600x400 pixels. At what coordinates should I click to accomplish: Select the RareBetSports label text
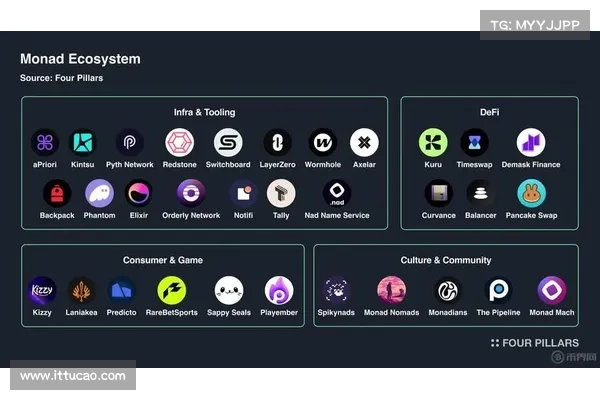171,313
